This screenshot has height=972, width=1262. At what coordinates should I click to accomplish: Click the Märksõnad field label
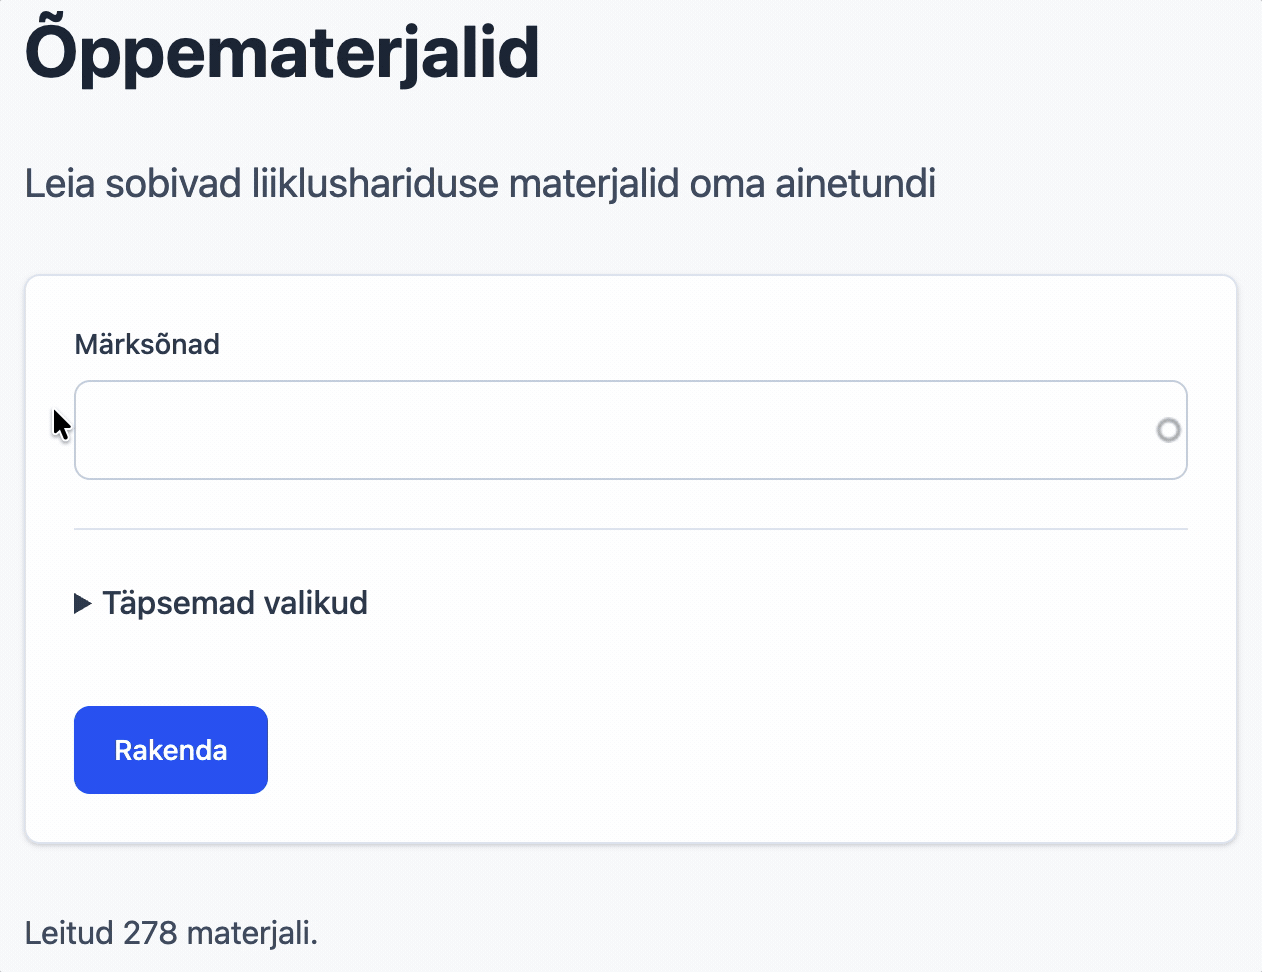(x=146, y=344)
